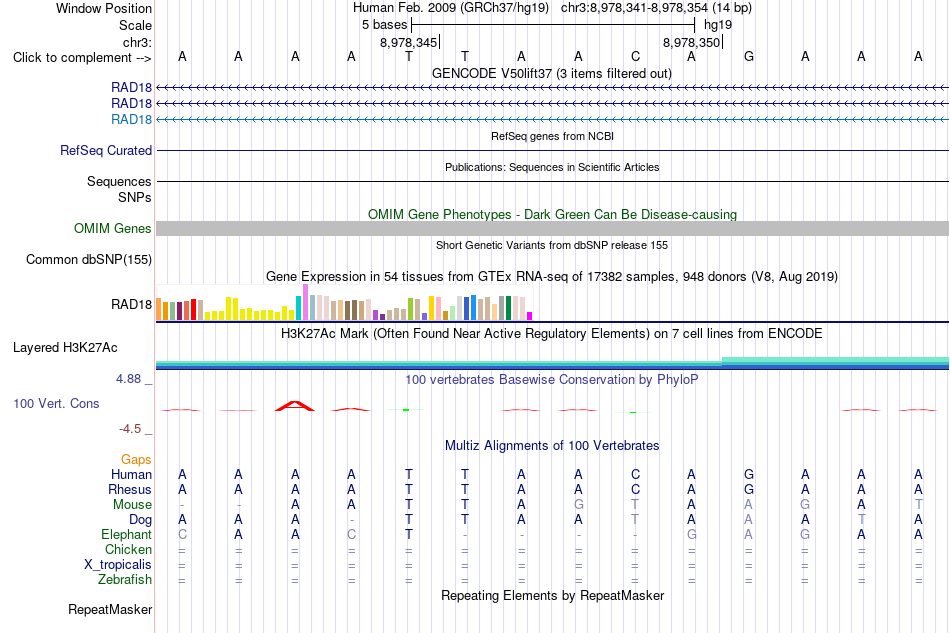Open the light blue RAD18 transcript label

point(131,119)
